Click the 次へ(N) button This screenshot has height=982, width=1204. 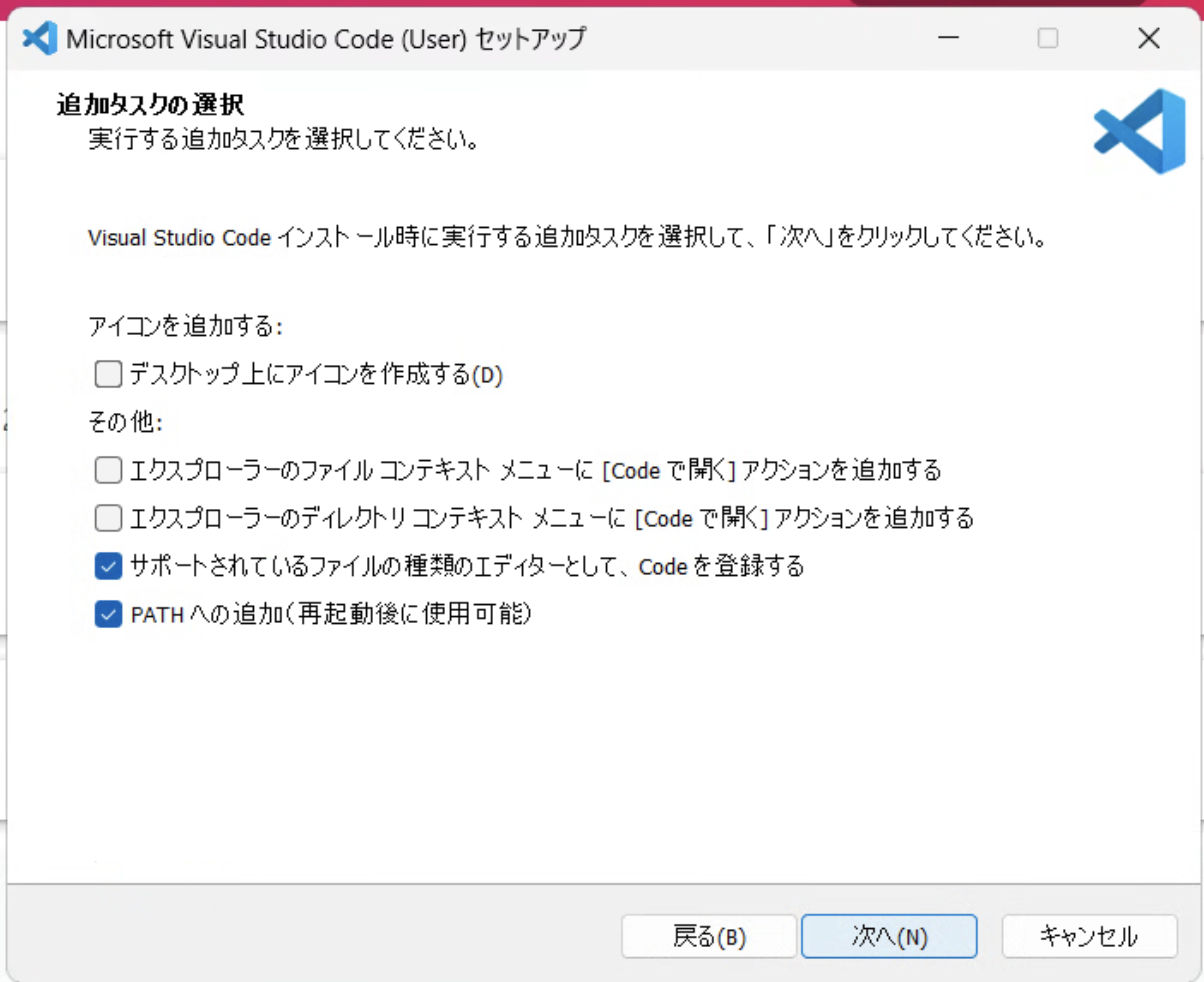(x=889, y=937)
